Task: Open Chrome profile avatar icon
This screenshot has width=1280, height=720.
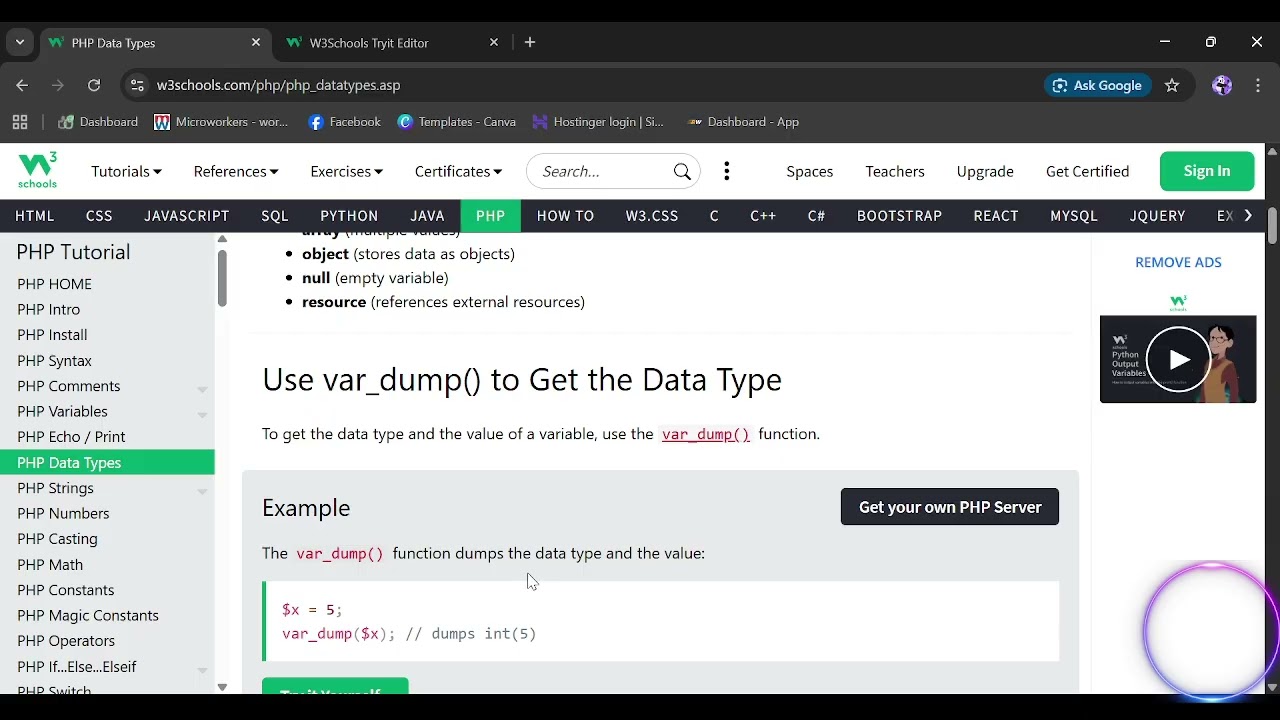Action: click(x=1221, y=85)
